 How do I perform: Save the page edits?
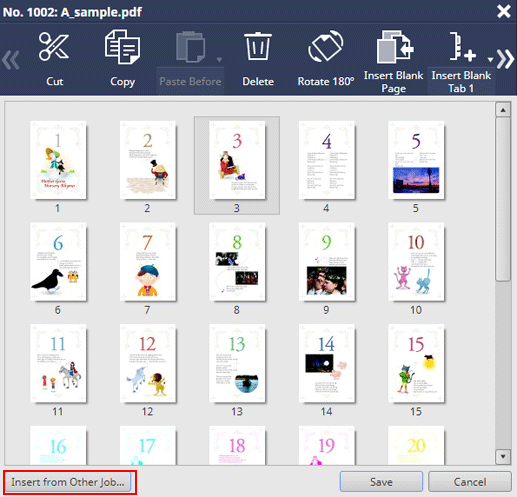pos(381,482)
